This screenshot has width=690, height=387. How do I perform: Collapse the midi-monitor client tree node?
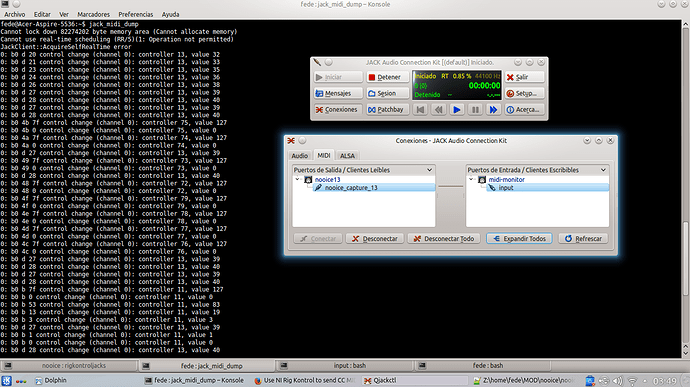[471, 179]
